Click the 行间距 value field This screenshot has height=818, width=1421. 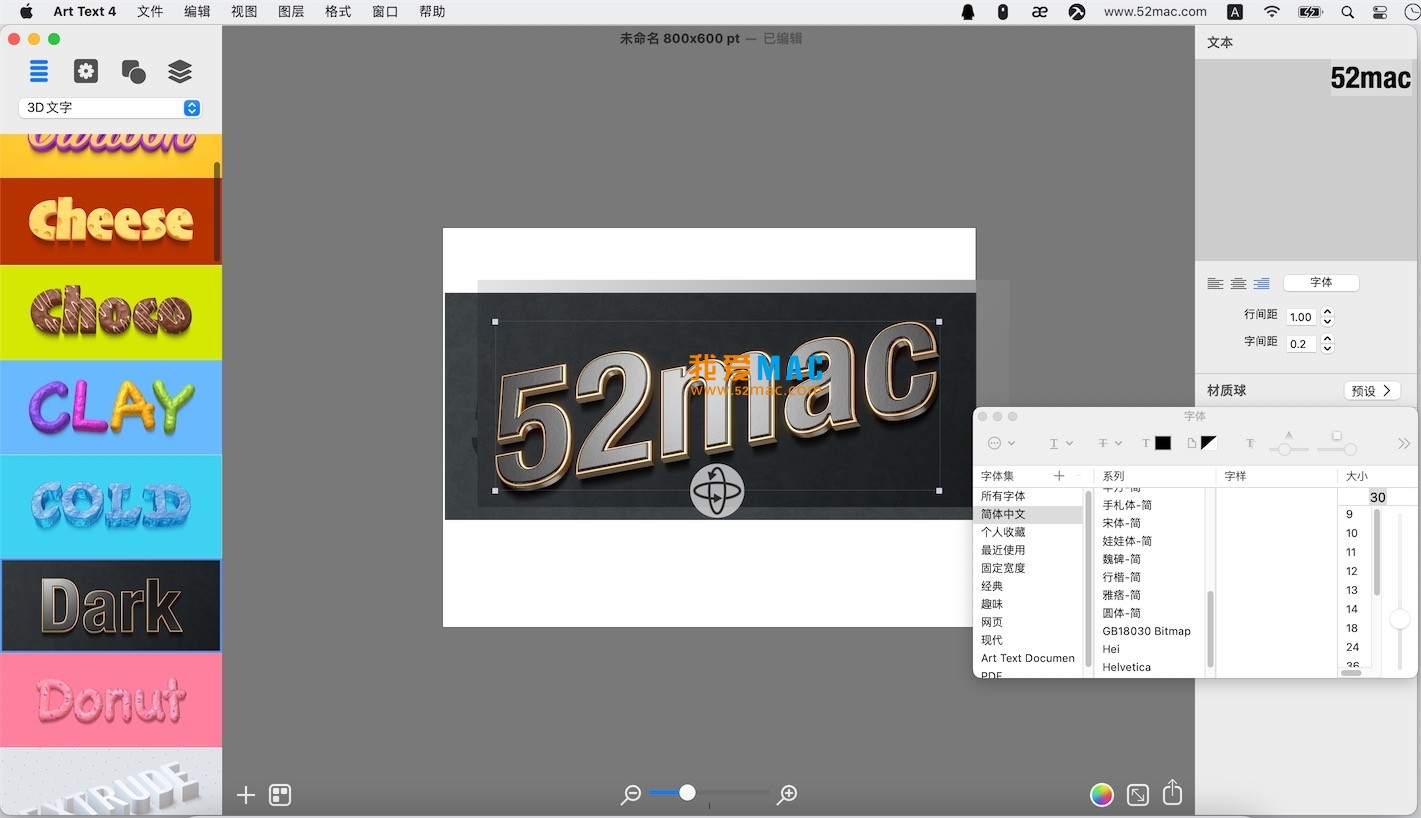1301,317
